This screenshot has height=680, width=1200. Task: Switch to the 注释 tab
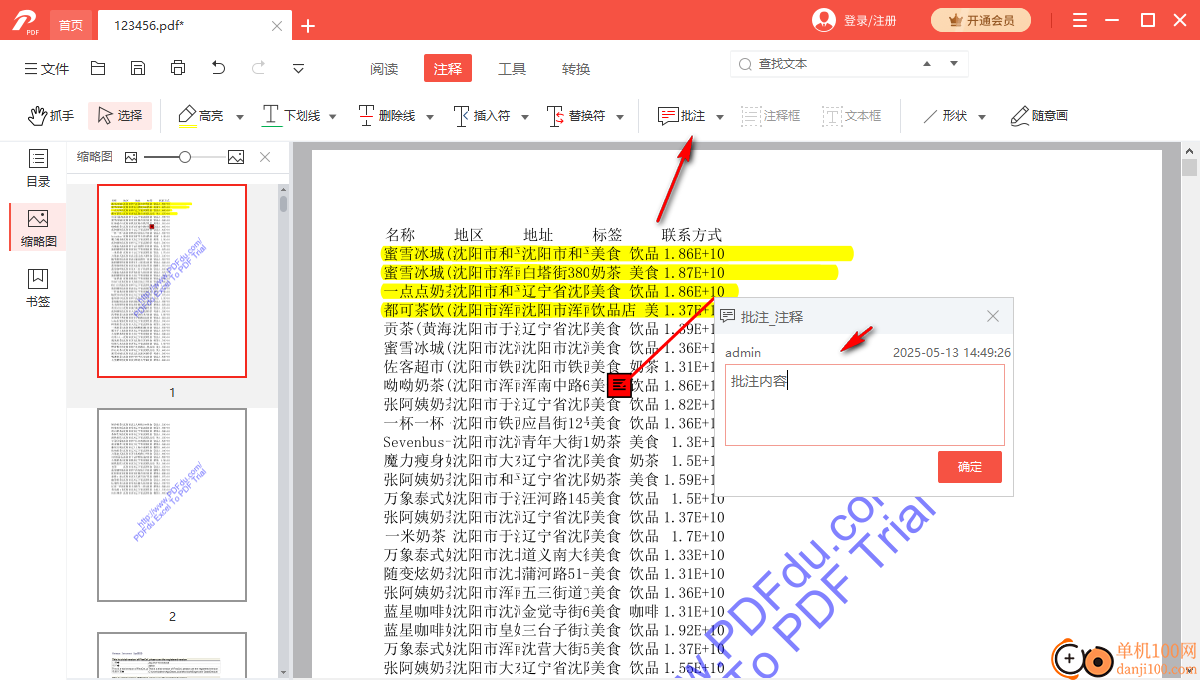point(448,69)
